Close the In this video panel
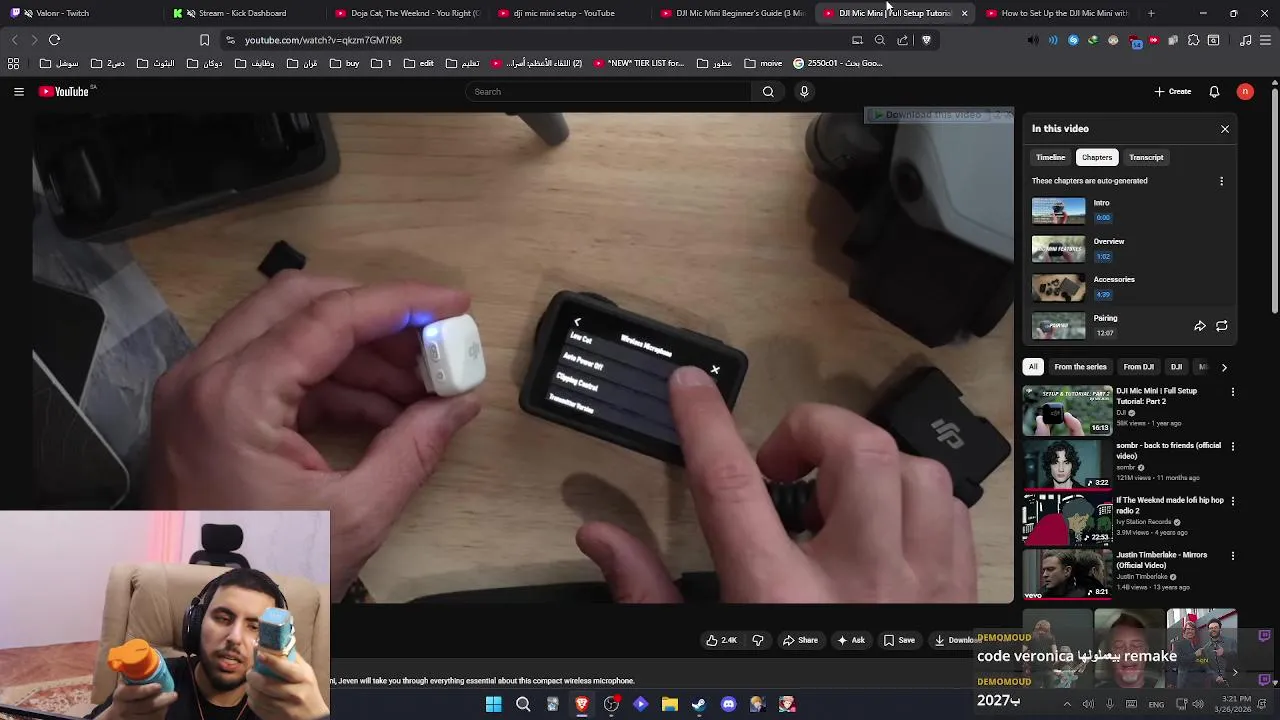The image size is (1280, 720). click(1225, 129)
